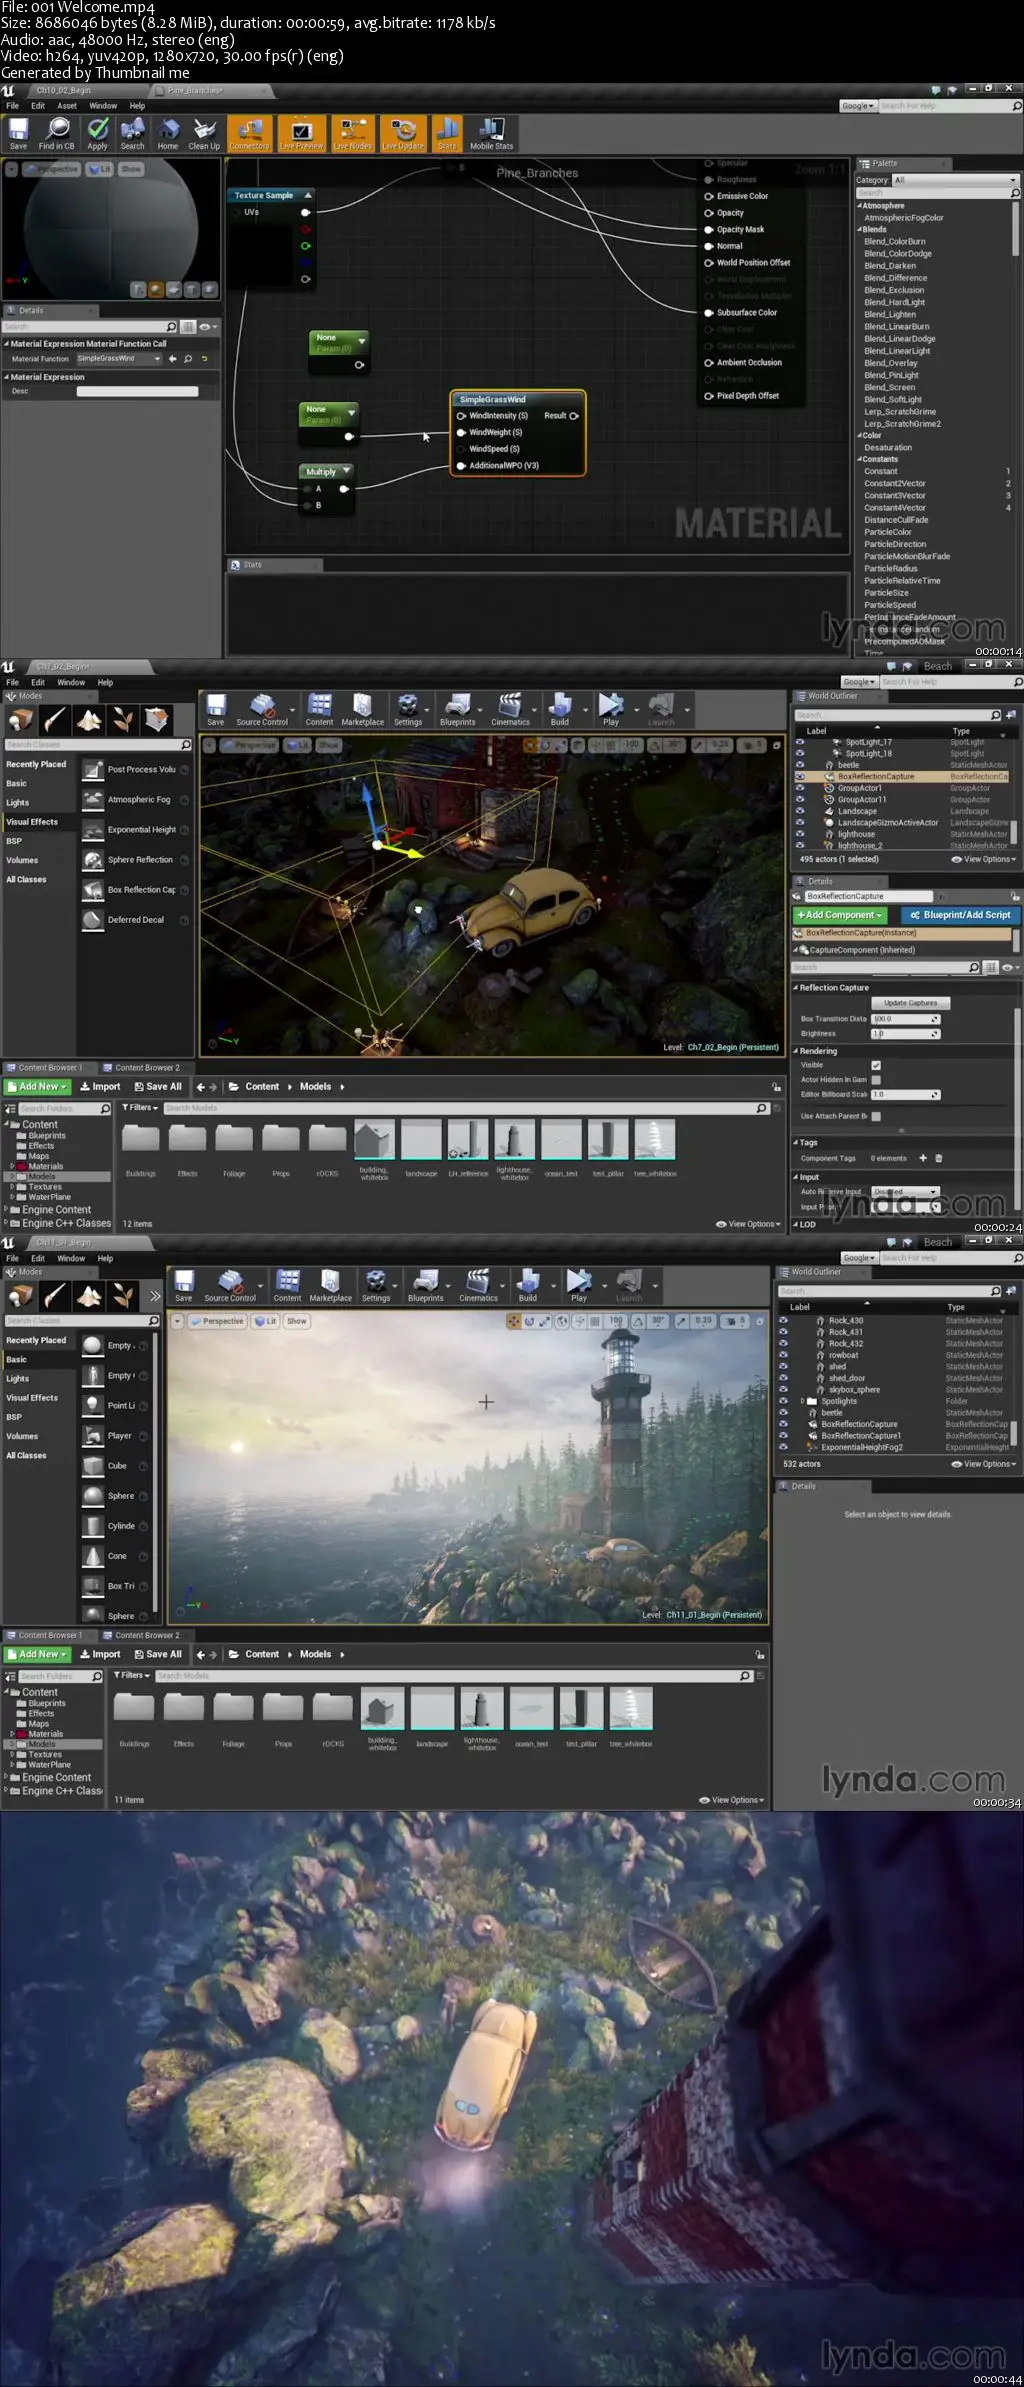Toggle visibility of skybox_sphere in the outliner

pyautogui.click(x=783, y=1390)
